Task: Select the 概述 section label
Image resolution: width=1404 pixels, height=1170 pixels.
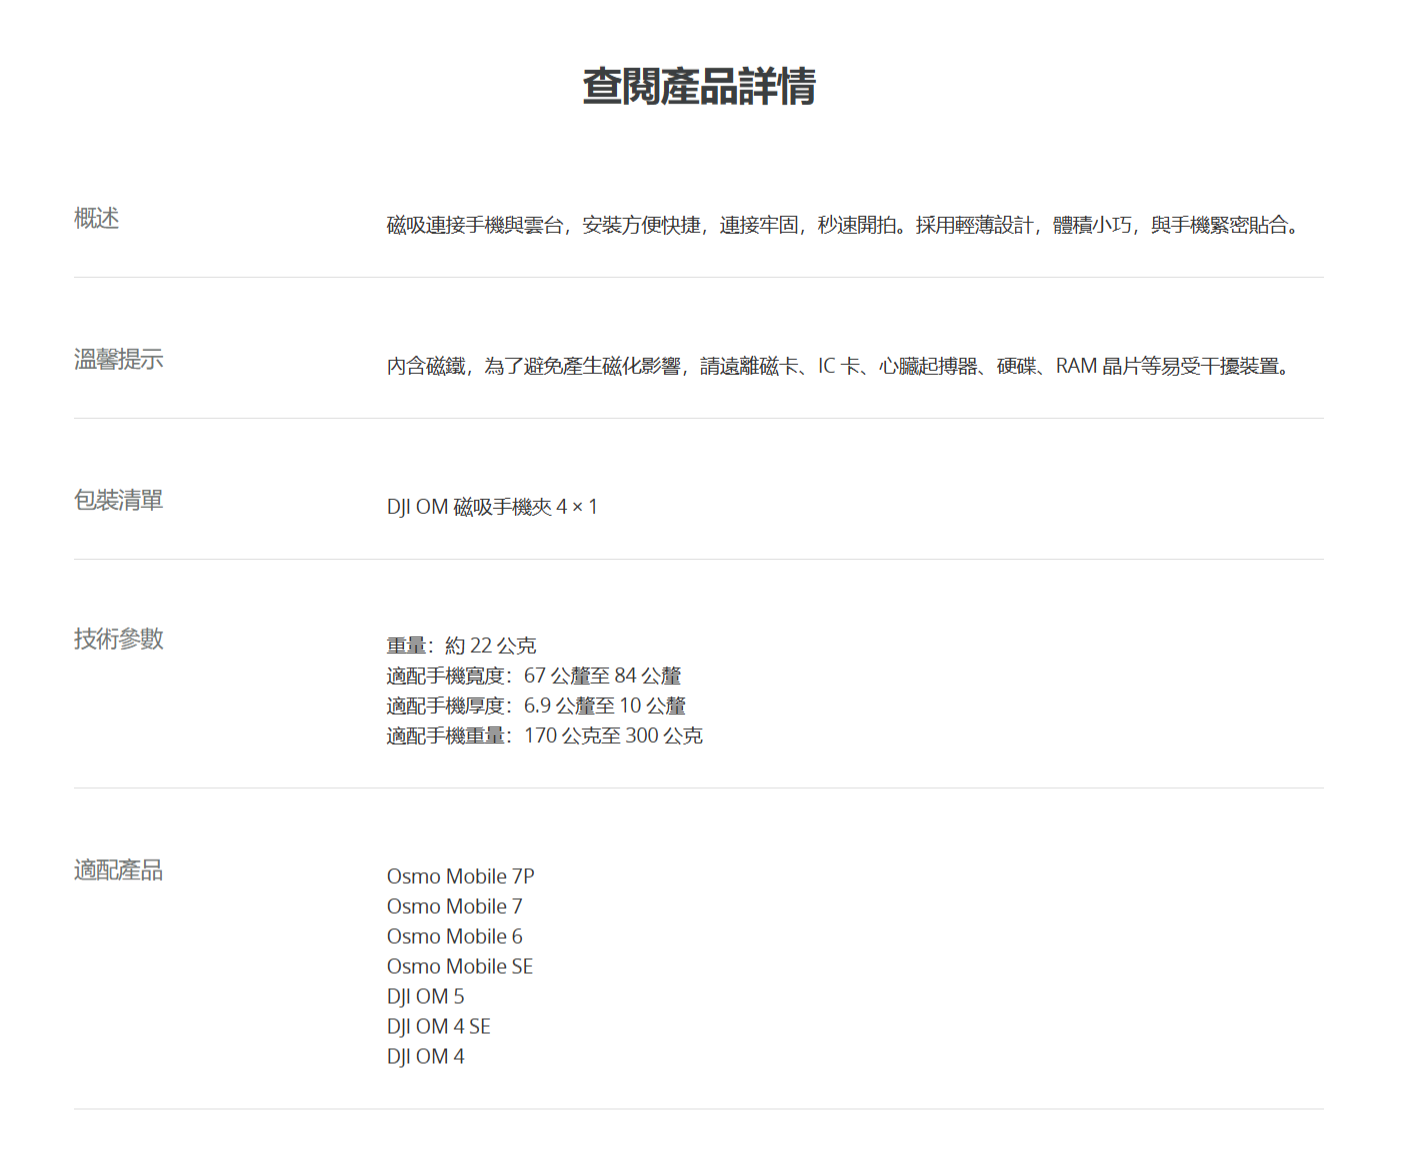Action: 96,218
